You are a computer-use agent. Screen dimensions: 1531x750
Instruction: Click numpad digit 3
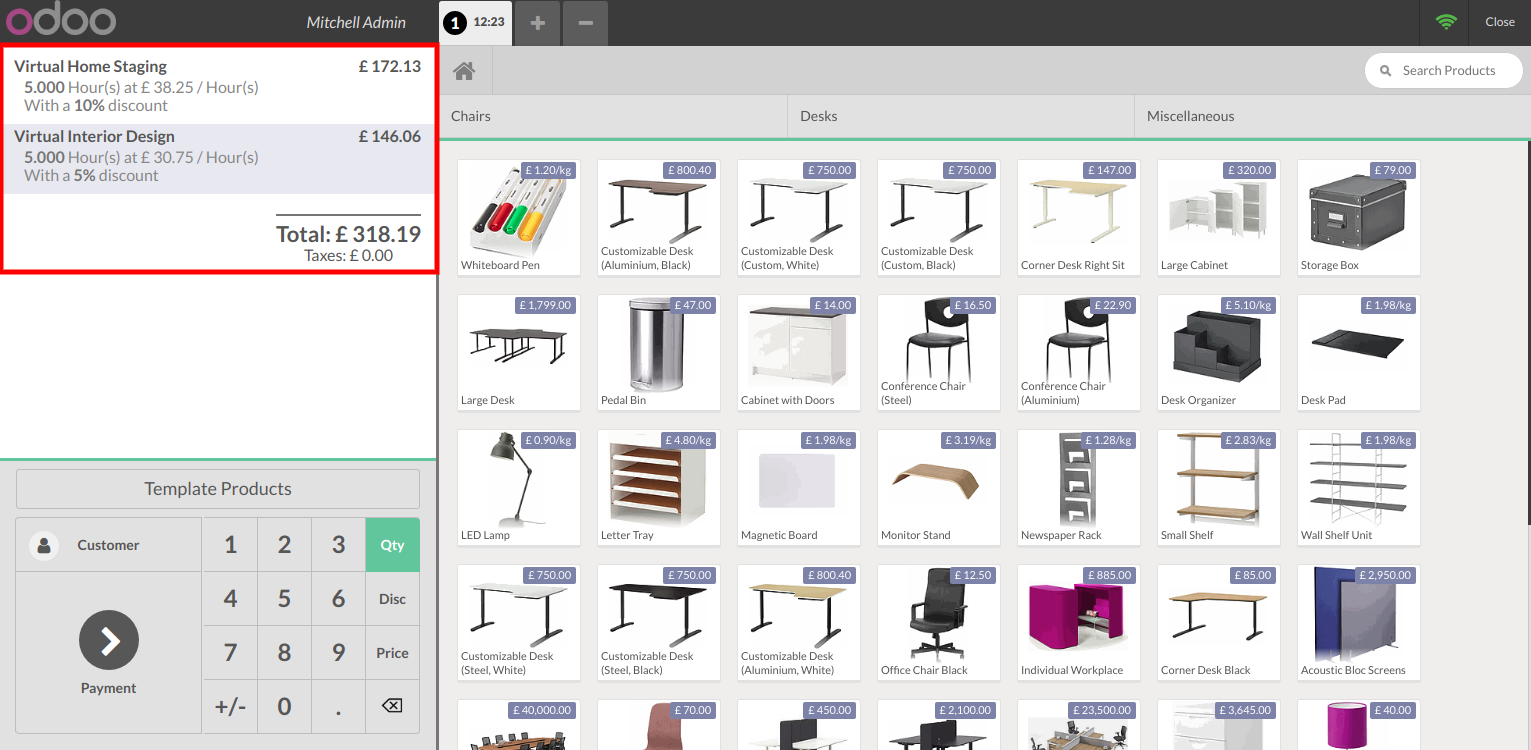point(338,545)
